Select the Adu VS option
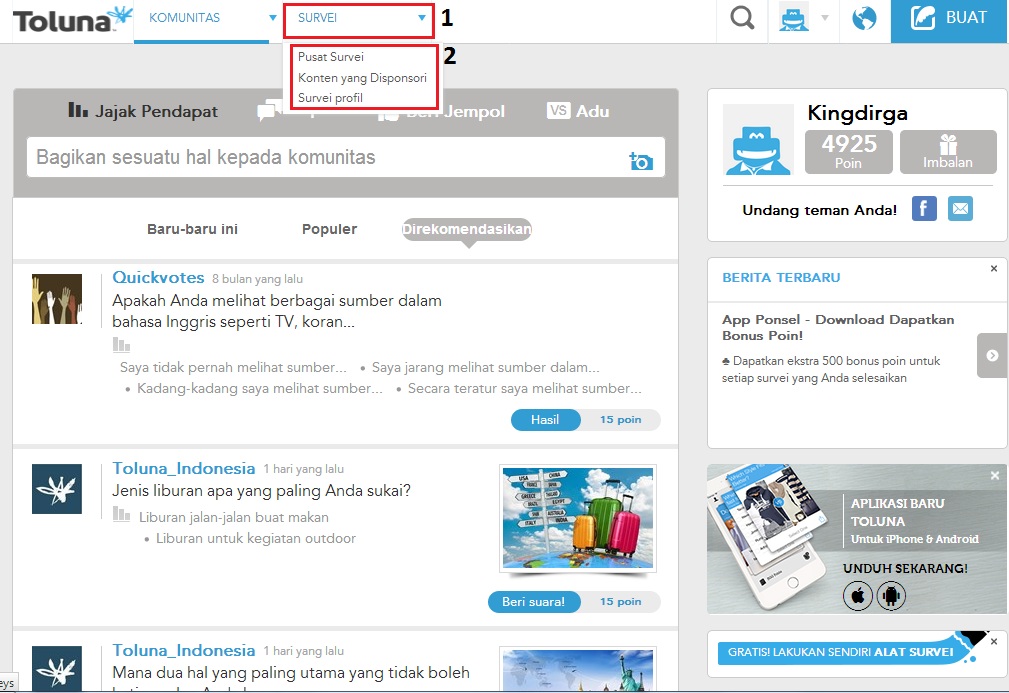The image size is (1009, 693). 578,111
